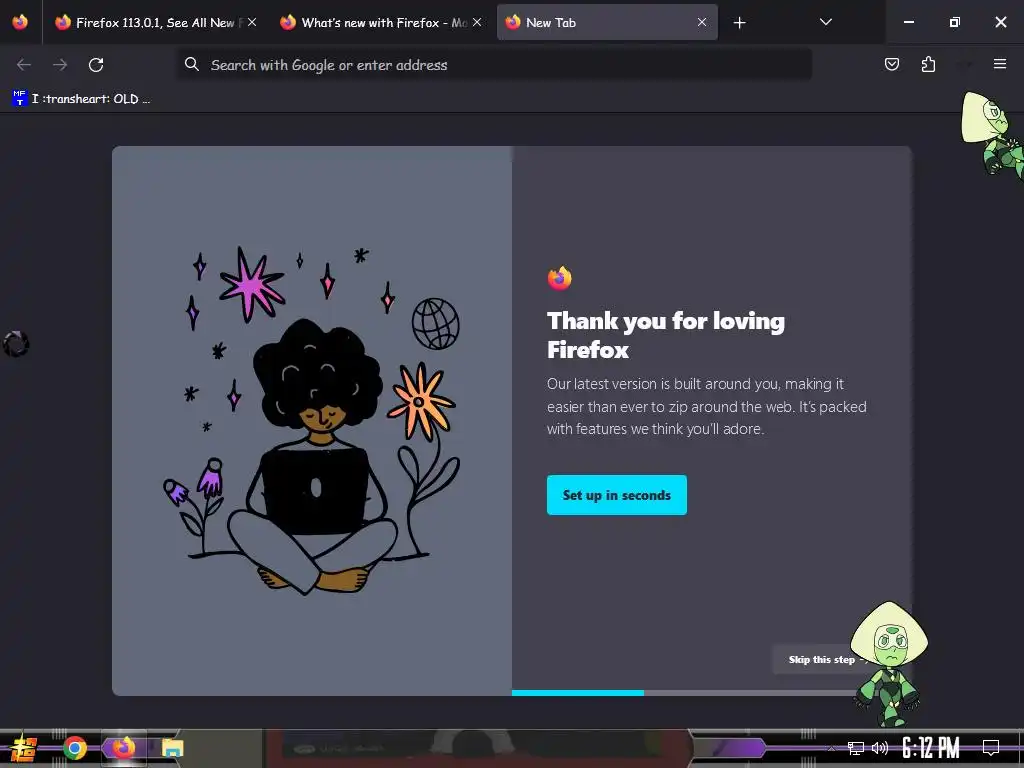Click the Firefox logo above the heading
The image size is (1024, 768).
[560, 278]
